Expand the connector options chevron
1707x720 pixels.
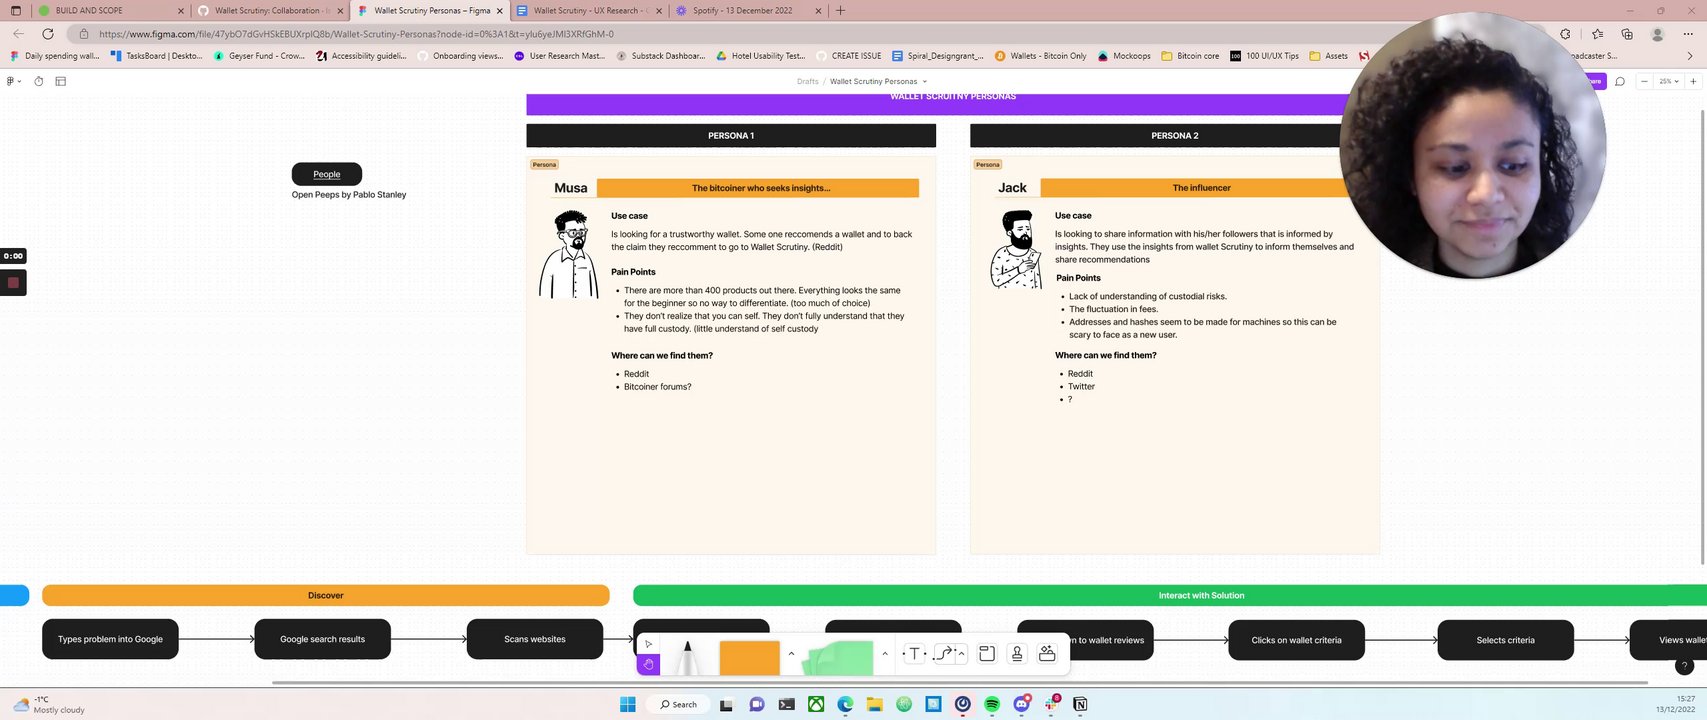pyautogui.click(x=962, y=654)
